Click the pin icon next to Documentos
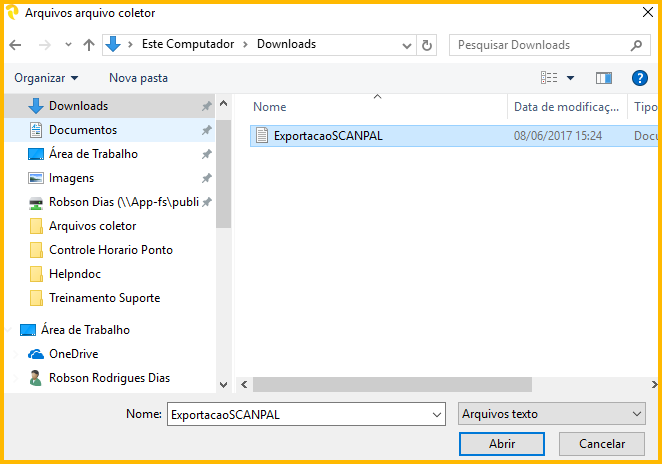 [x=206, y=130]
